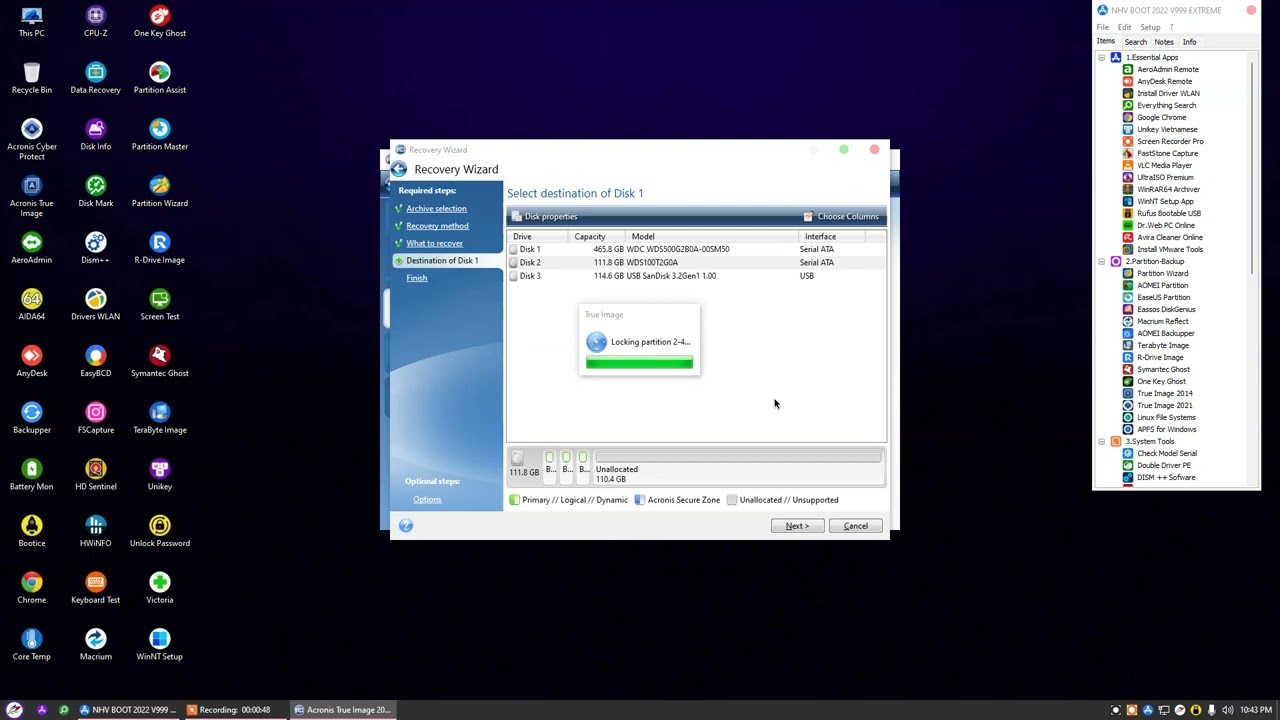Open EasyBCD desktop icon
This screenshot has height=720, width=1280.
(x=95, y=362)
